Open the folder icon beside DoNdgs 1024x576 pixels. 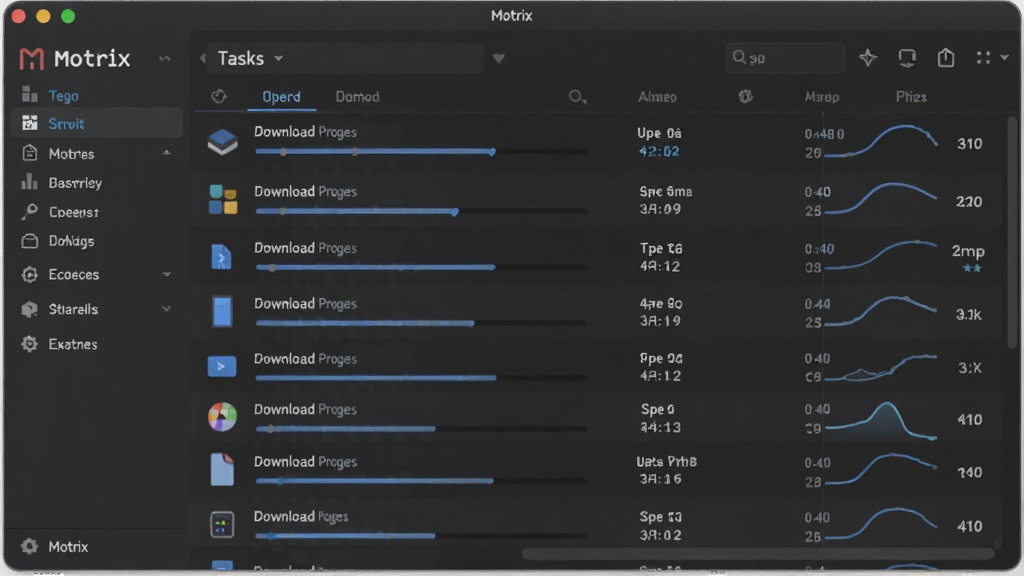click(x=29, y=241)
